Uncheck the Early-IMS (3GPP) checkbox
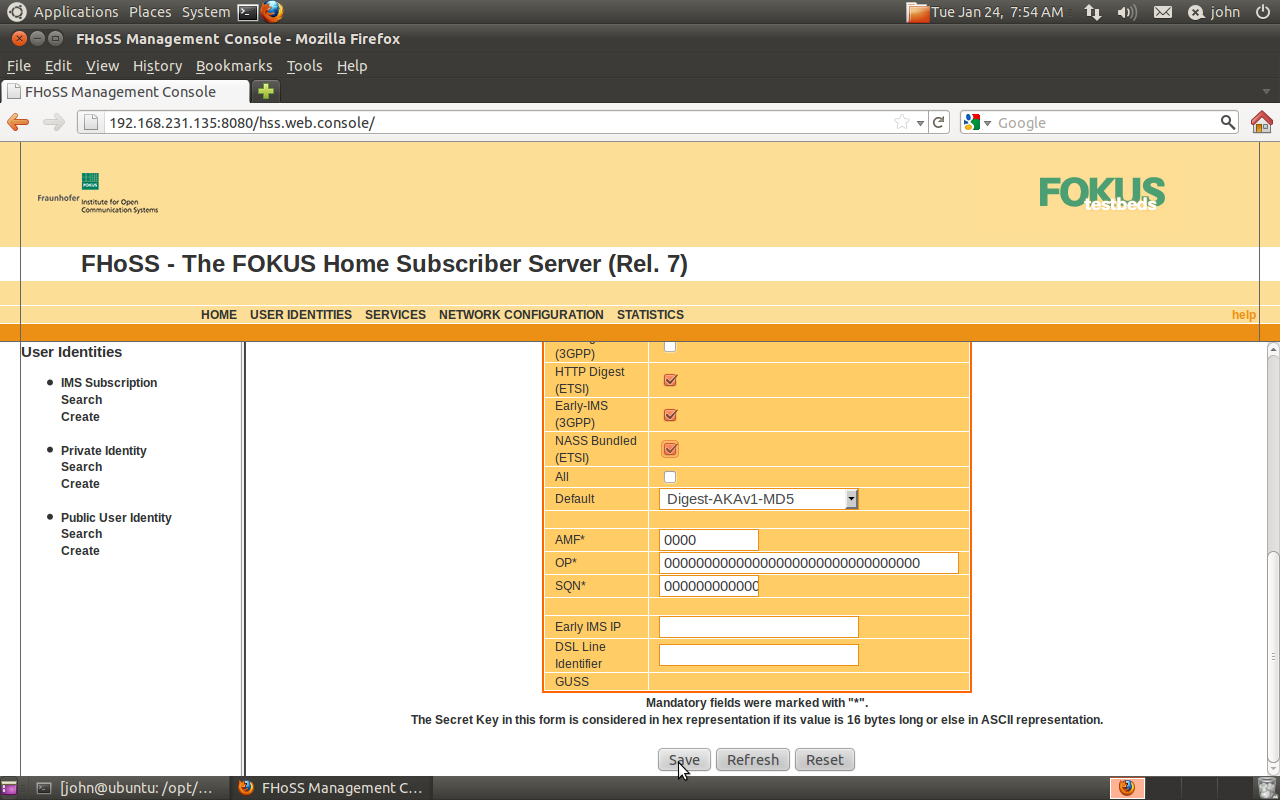 pyautogui.click(x=670, y=415)
